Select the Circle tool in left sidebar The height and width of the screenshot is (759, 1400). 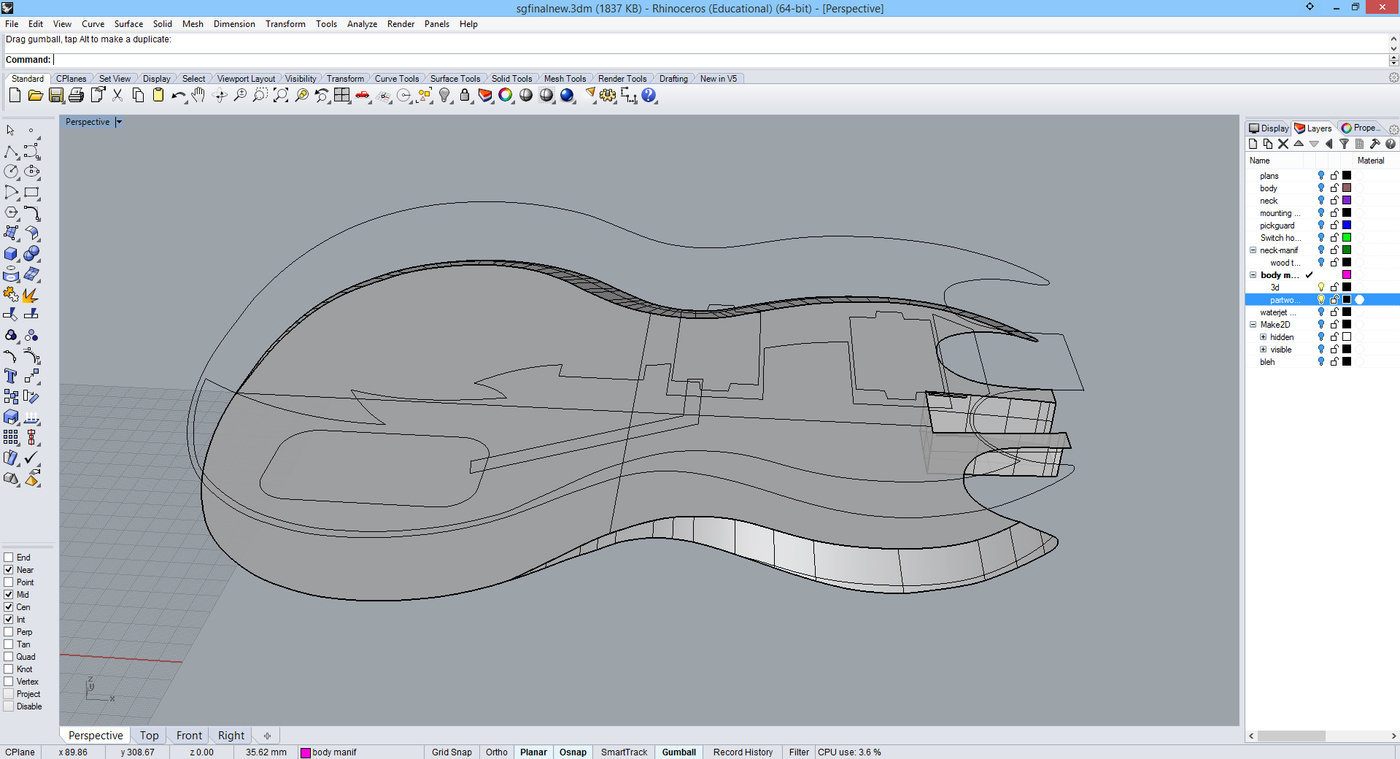pyautogui.click(x=11, y=172)
